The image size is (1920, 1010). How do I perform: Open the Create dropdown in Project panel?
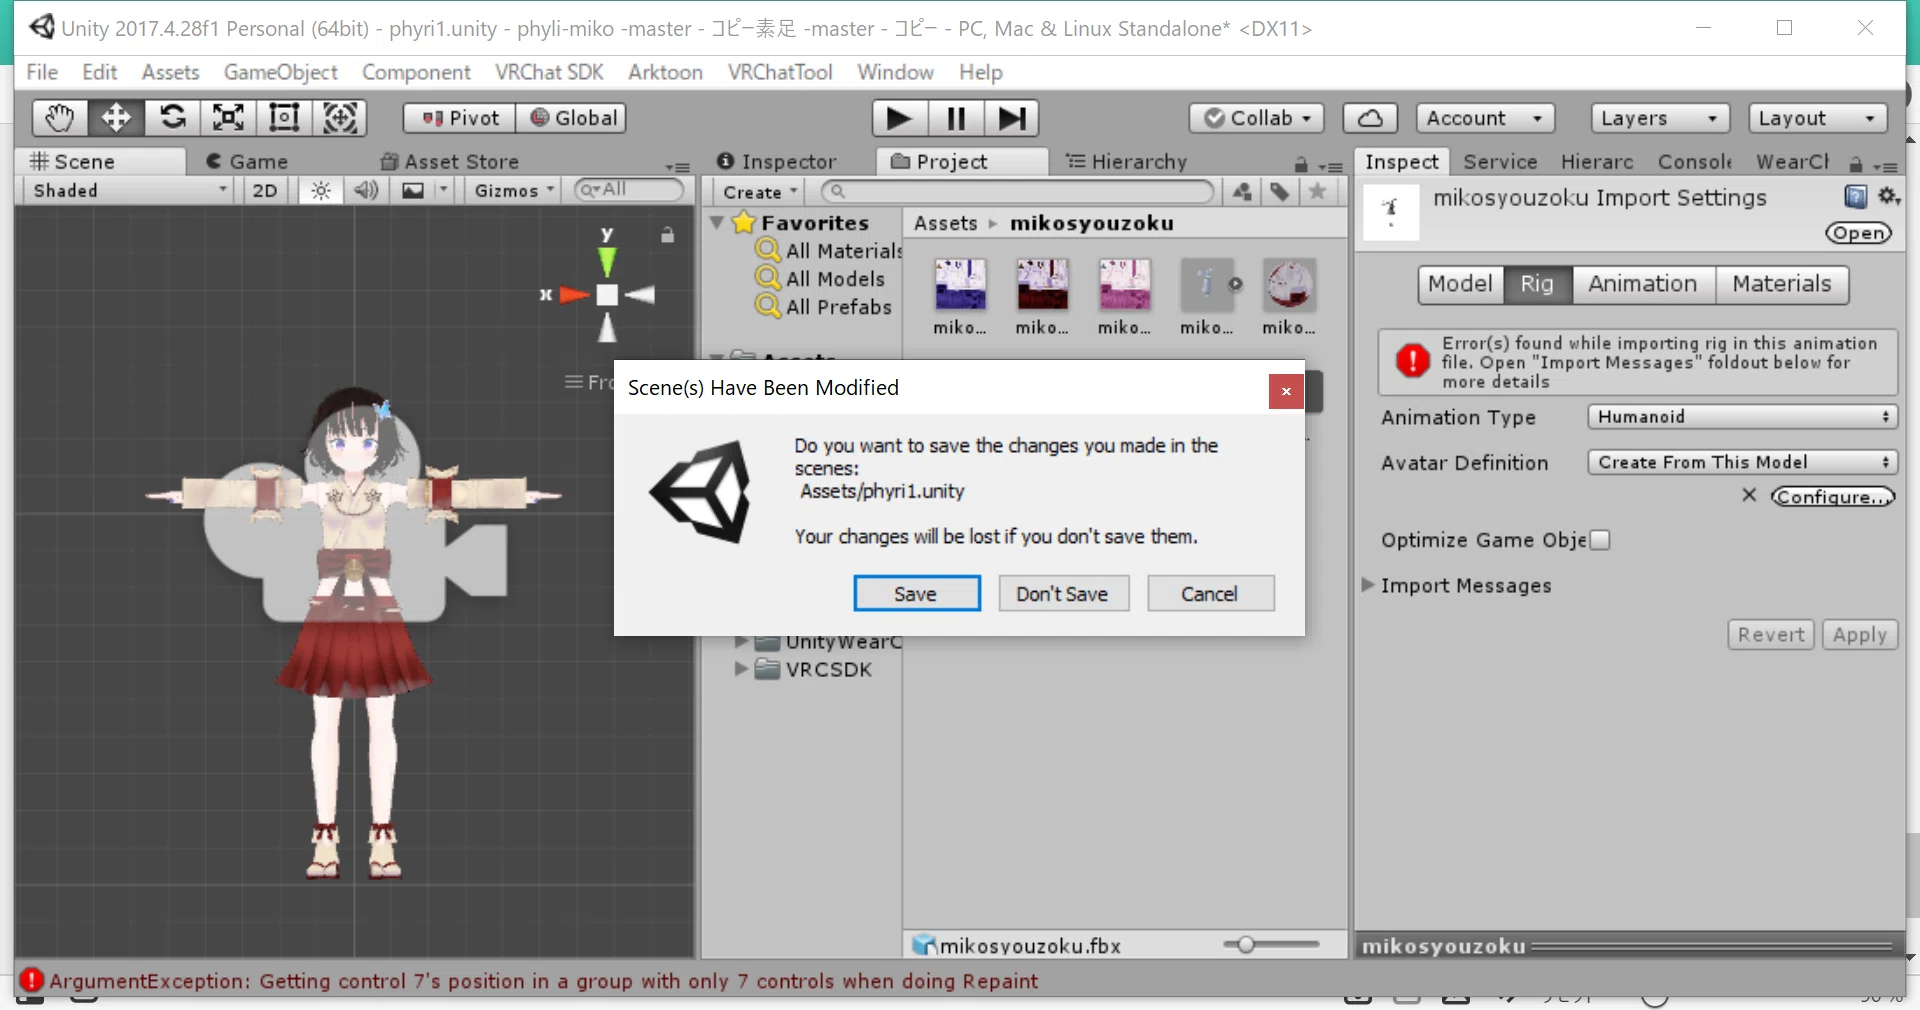click(x=760, y=192)
